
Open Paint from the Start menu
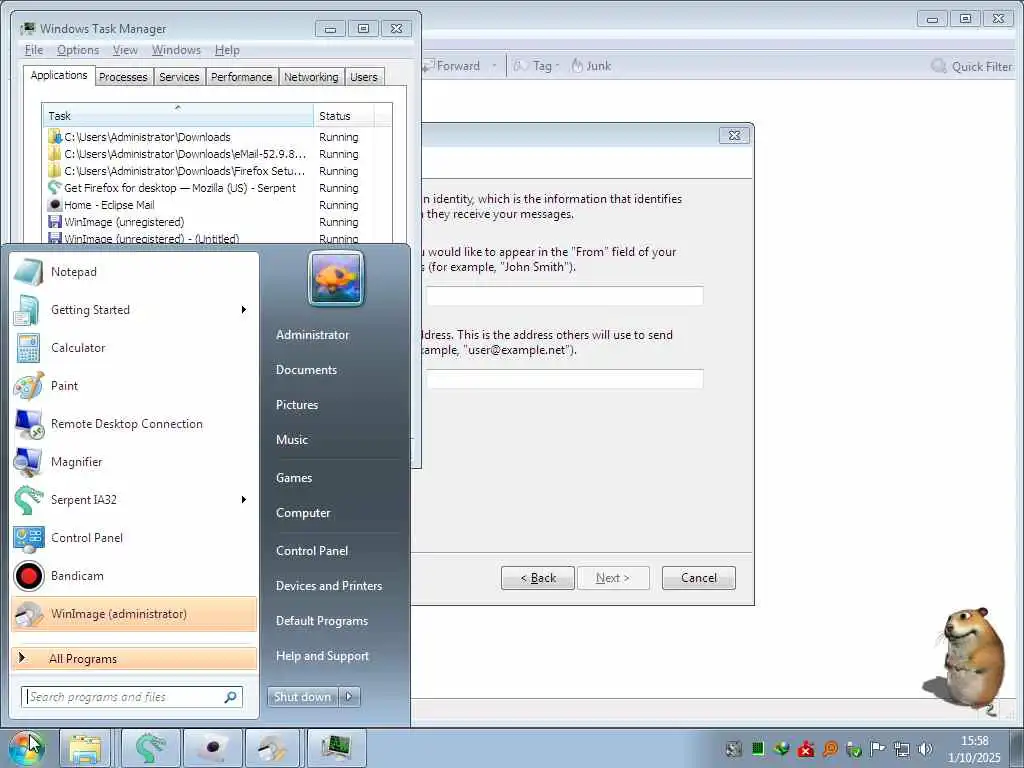(134, 385)
